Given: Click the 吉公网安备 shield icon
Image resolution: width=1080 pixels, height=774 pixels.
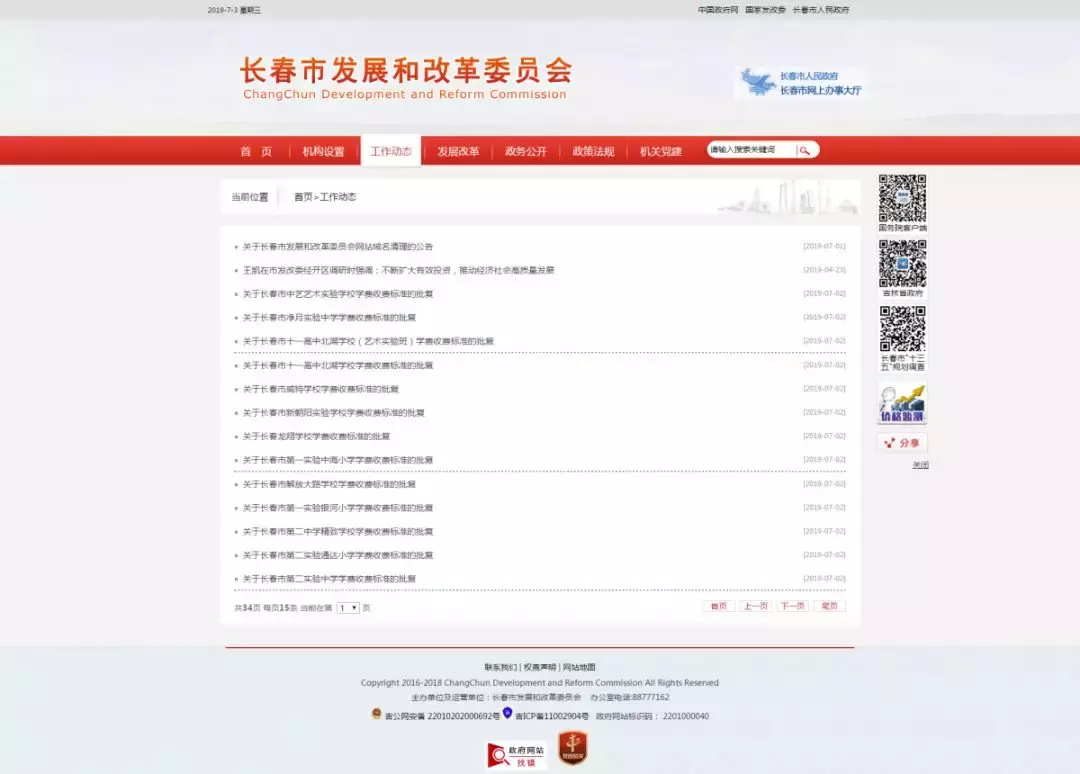Looking at the screenshot, I should 377,714.
